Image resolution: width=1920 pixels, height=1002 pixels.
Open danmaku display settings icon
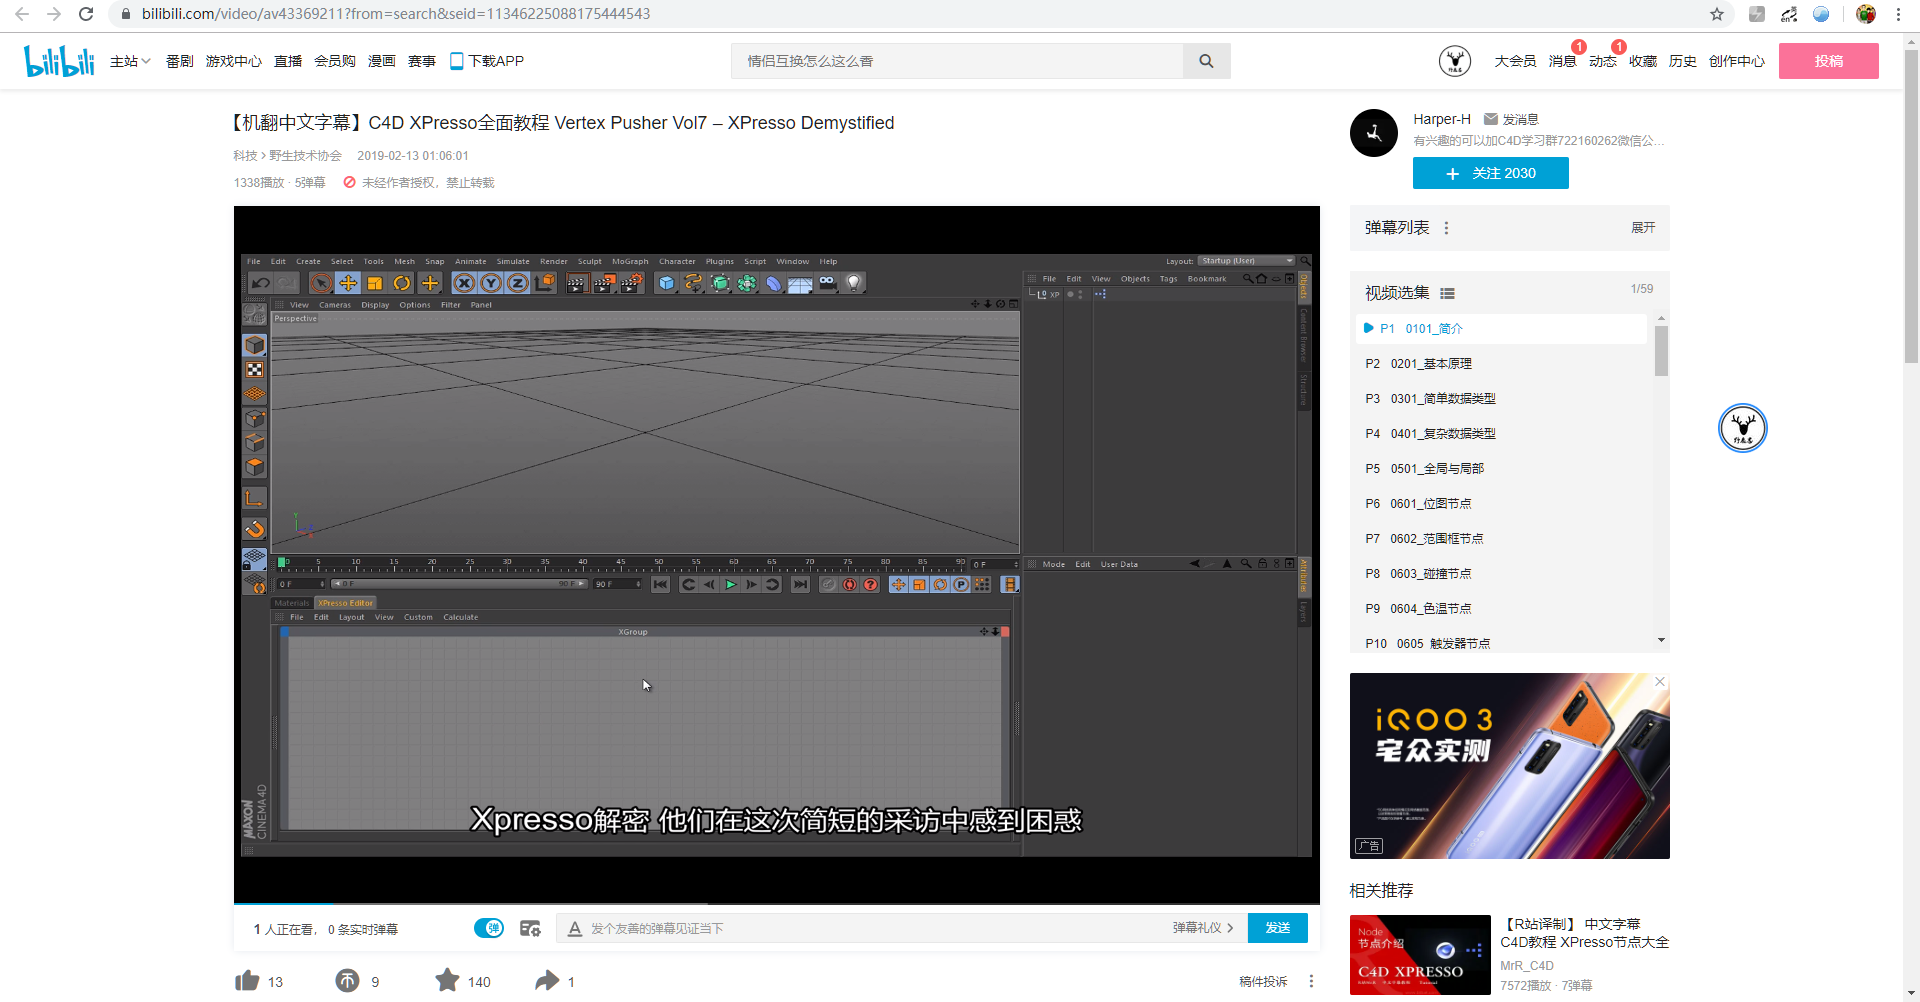tap(530, 929)
